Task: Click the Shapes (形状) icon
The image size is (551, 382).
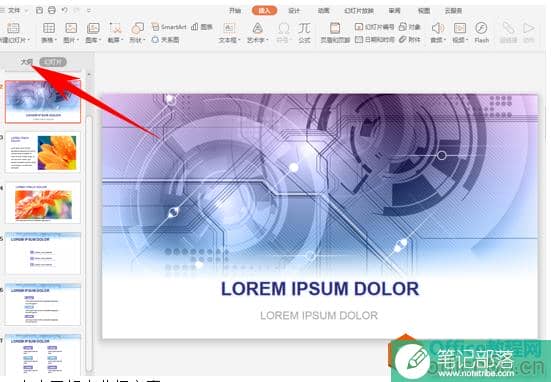Action: click(x=137, y=32)
